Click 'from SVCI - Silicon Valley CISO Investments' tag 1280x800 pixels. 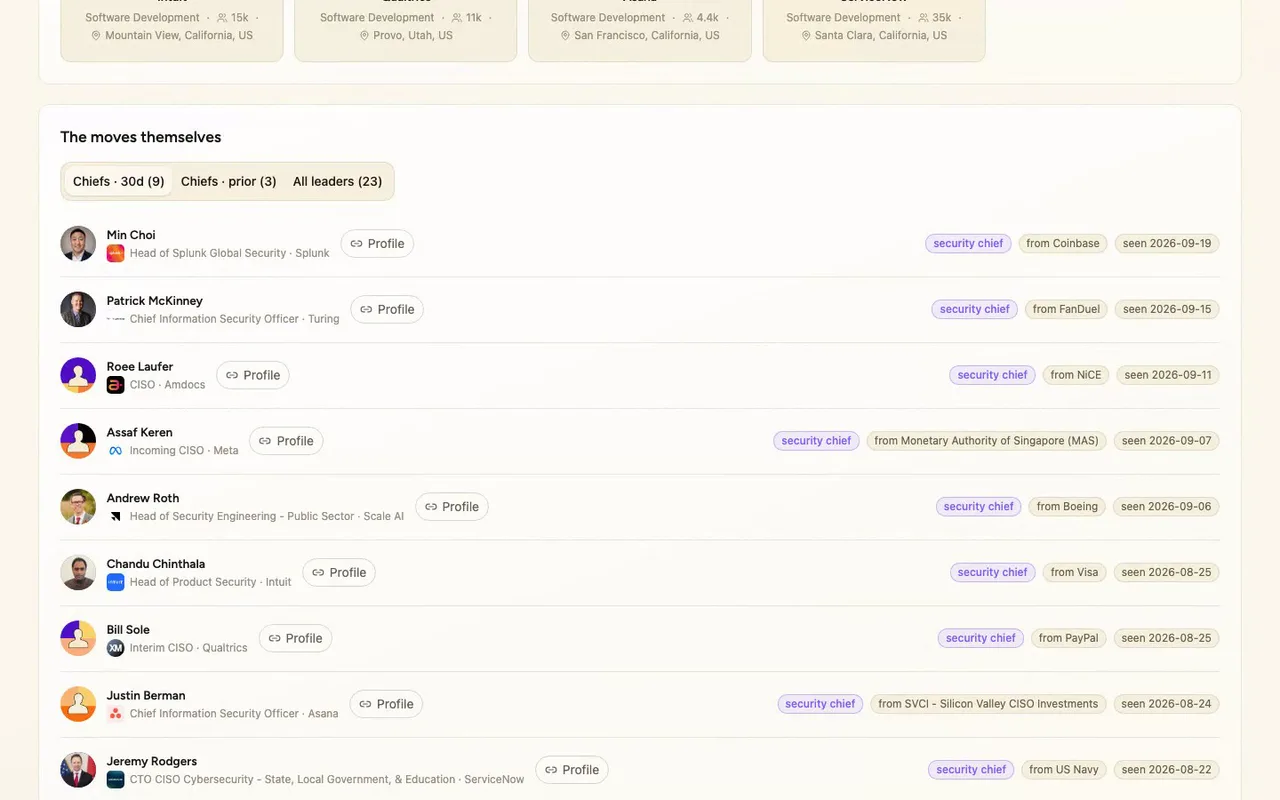988,704
